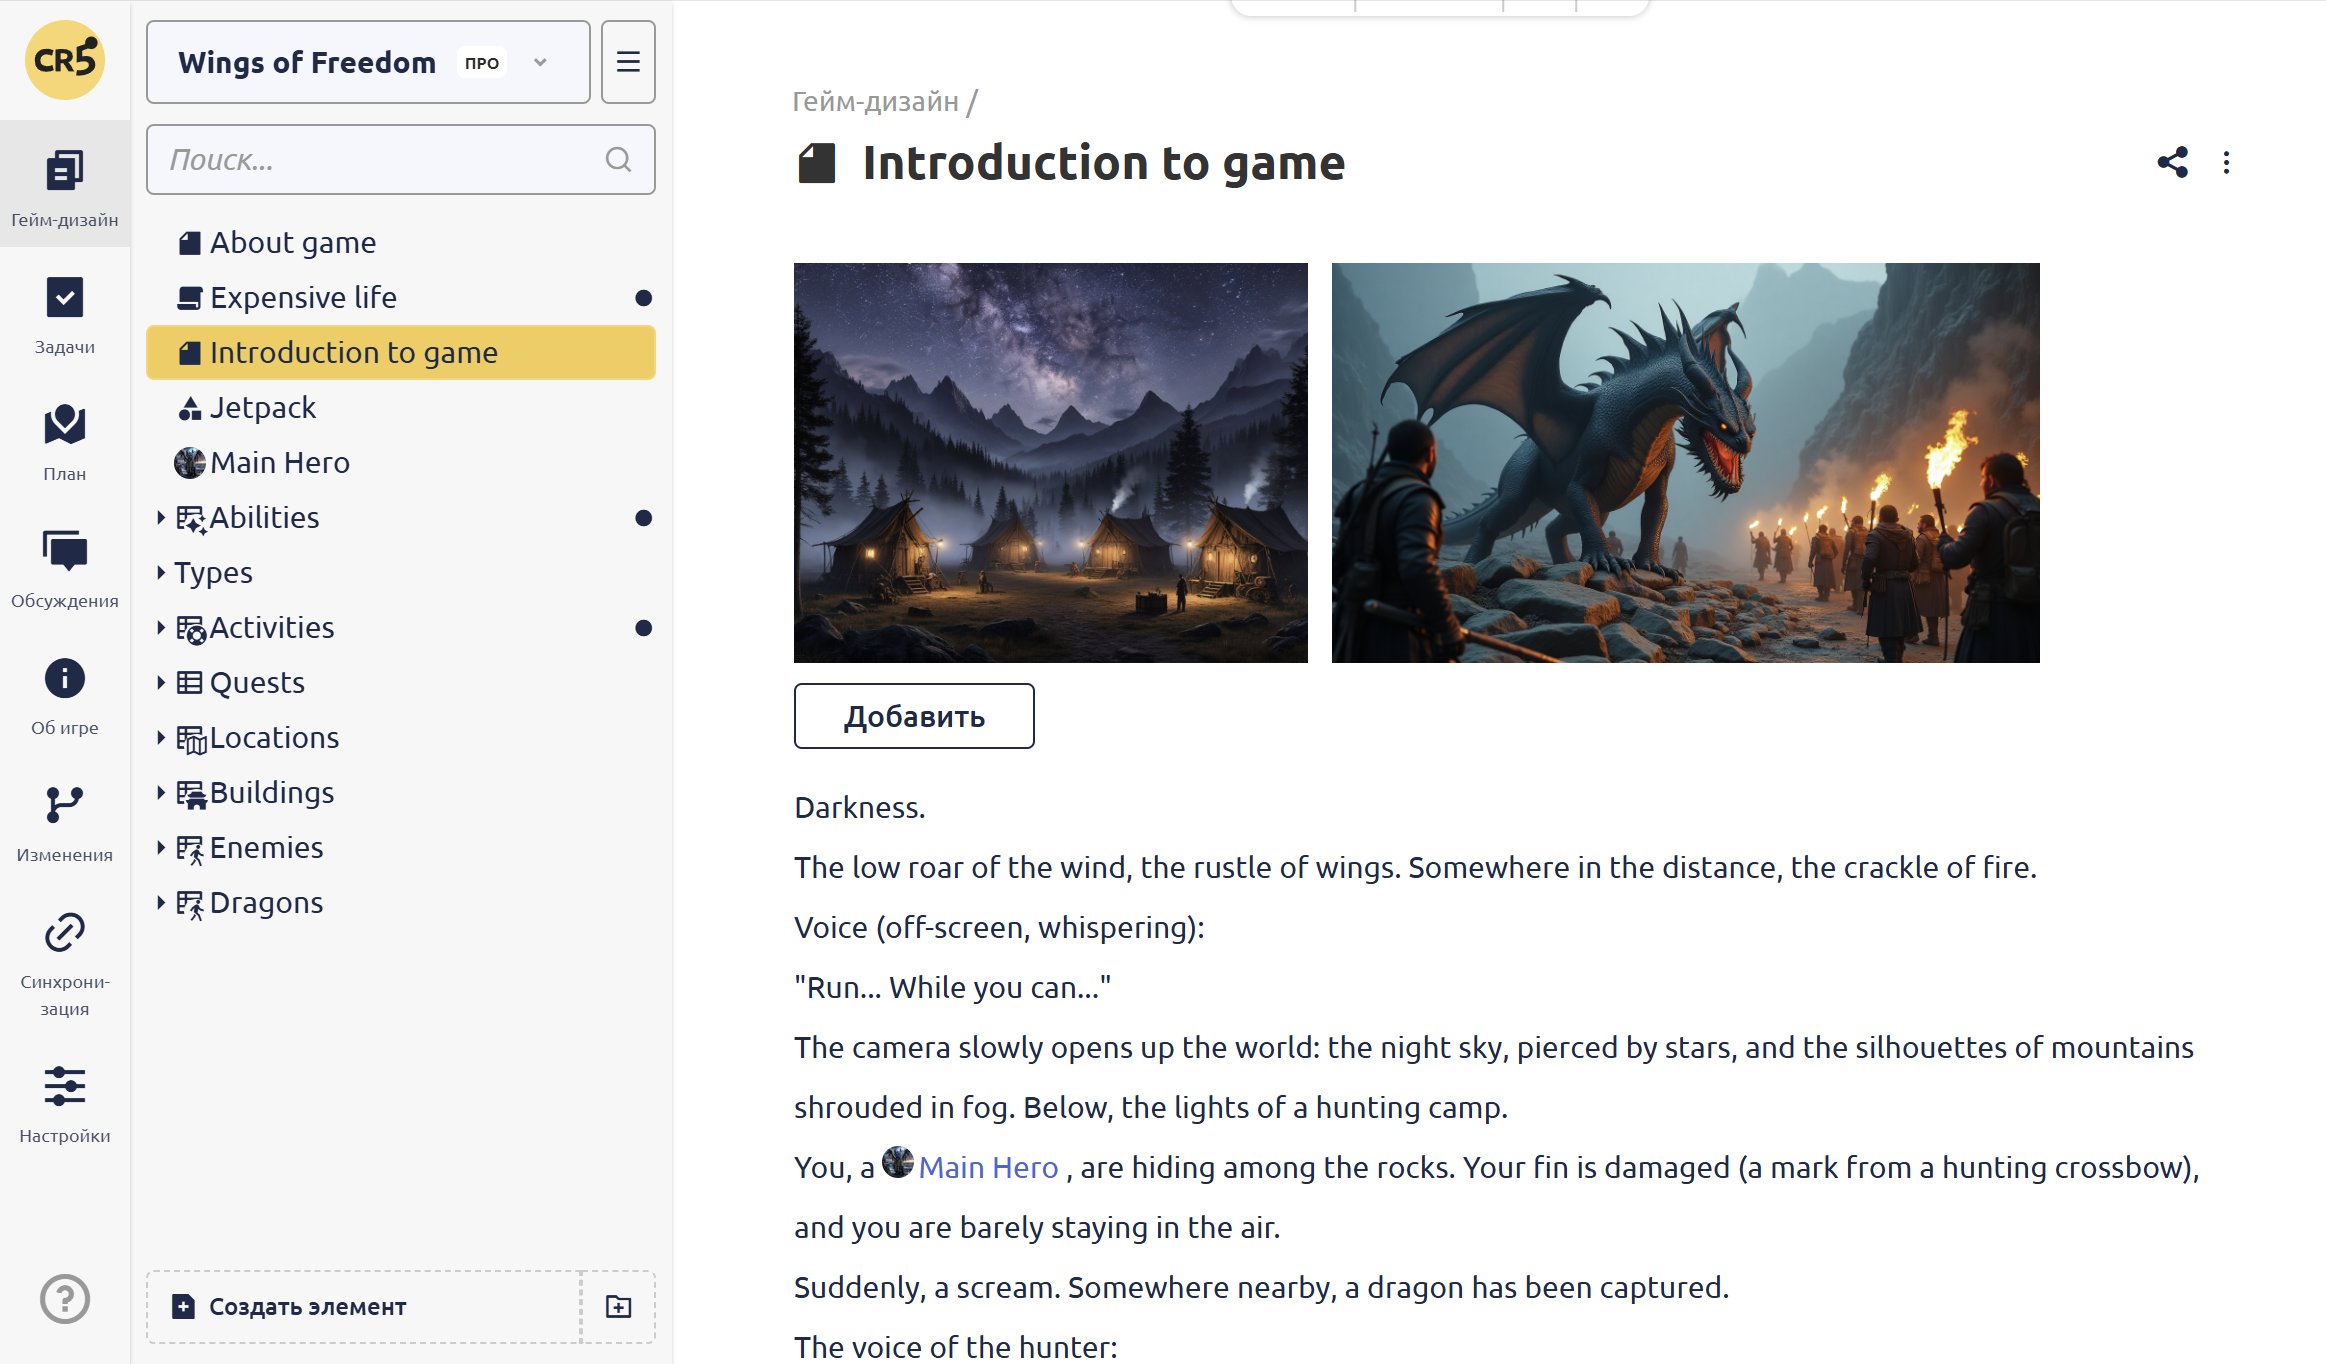Open the Настройки sliders icon

(64, 1086)
